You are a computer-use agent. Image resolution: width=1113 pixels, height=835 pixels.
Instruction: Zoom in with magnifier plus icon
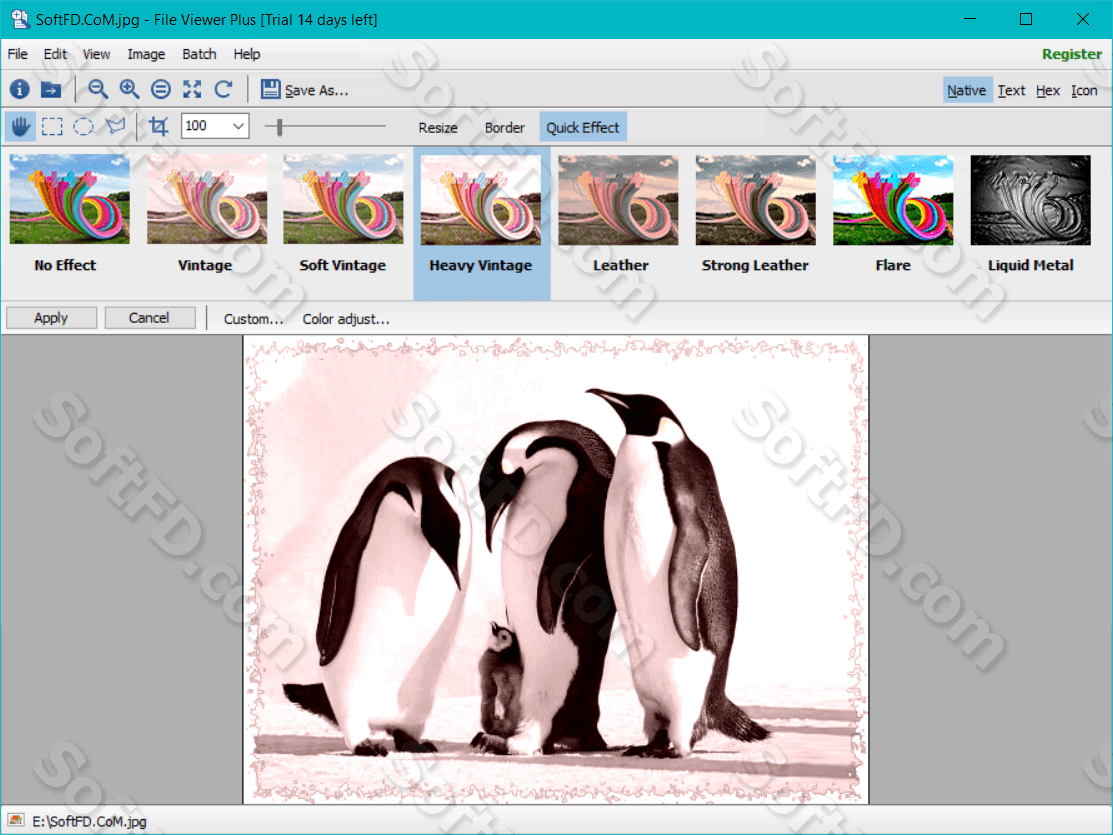(129, 89)
